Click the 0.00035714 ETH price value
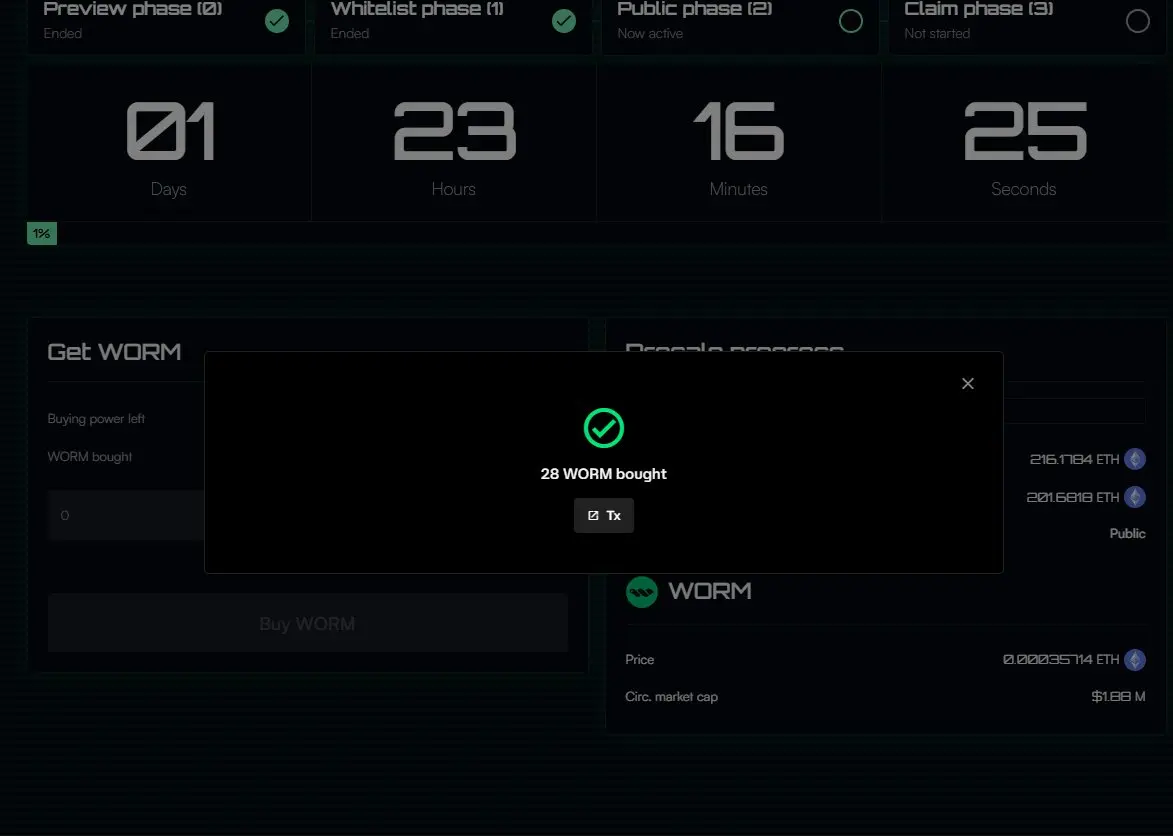 [x=1061, y=660]
